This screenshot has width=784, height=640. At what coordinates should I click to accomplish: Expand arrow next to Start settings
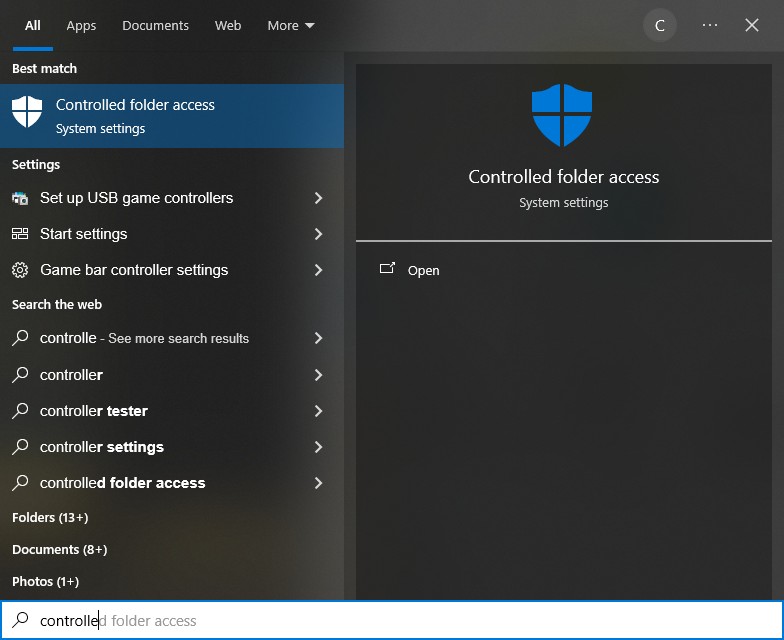(318, 234)
